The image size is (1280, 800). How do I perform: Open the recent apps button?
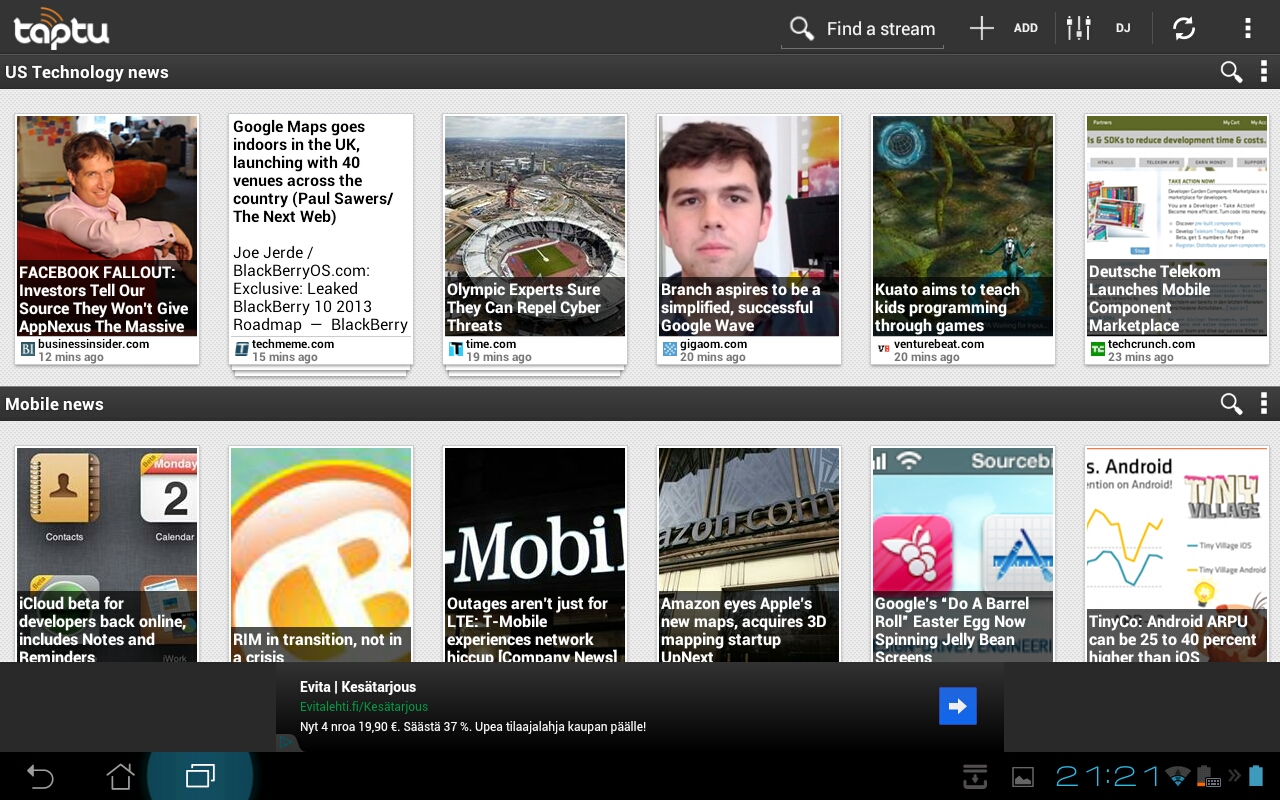pyautogui.click(x=200, y=776)
